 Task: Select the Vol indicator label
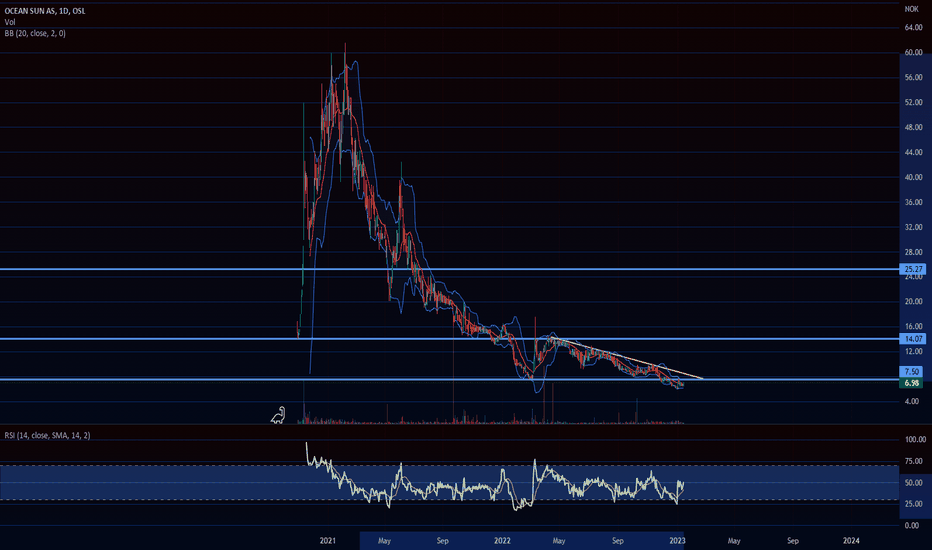(x=10, y=22)
